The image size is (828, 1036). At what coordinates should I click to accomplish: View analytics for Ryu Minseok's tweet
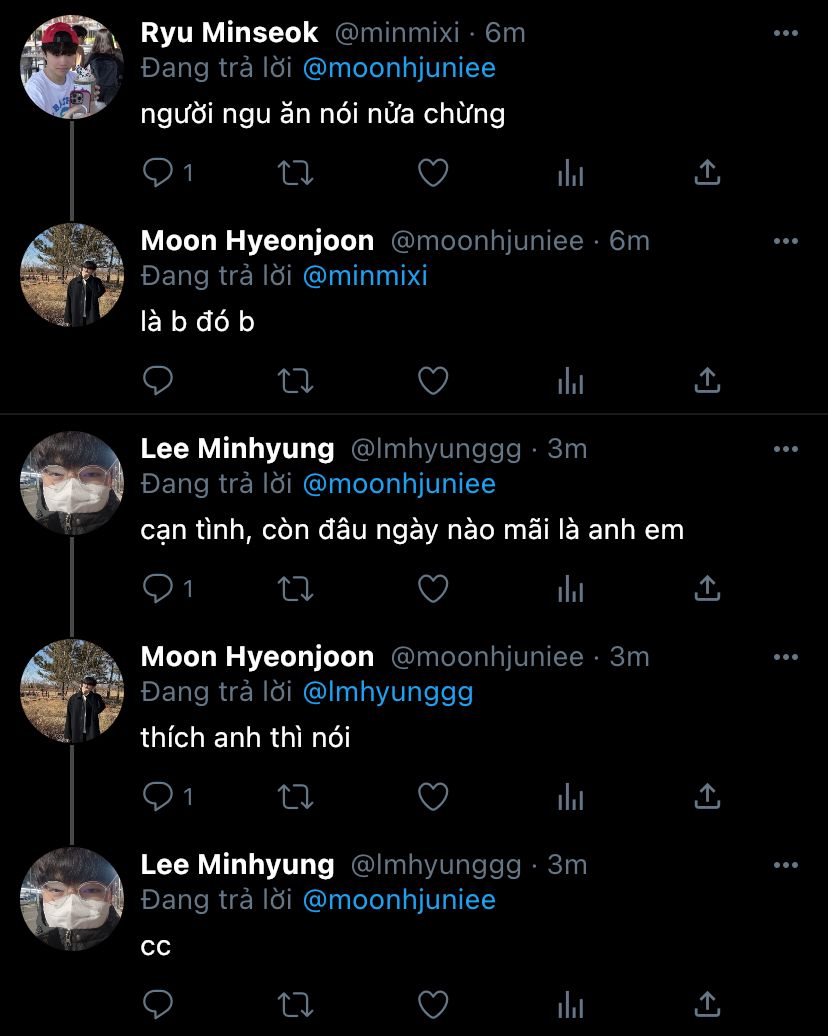tap(570, 173)
